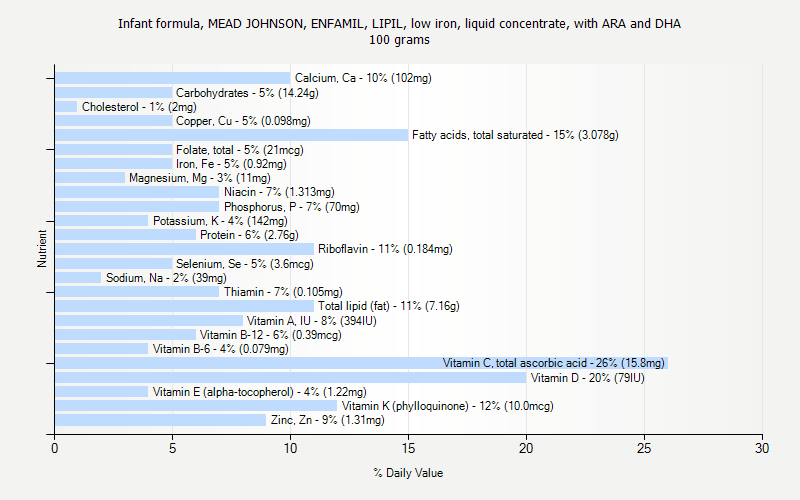This screenshot has height=500, width=800.
Task: Click the Thiamin - 7% (0.105mg) label
Action: (283, 292)
